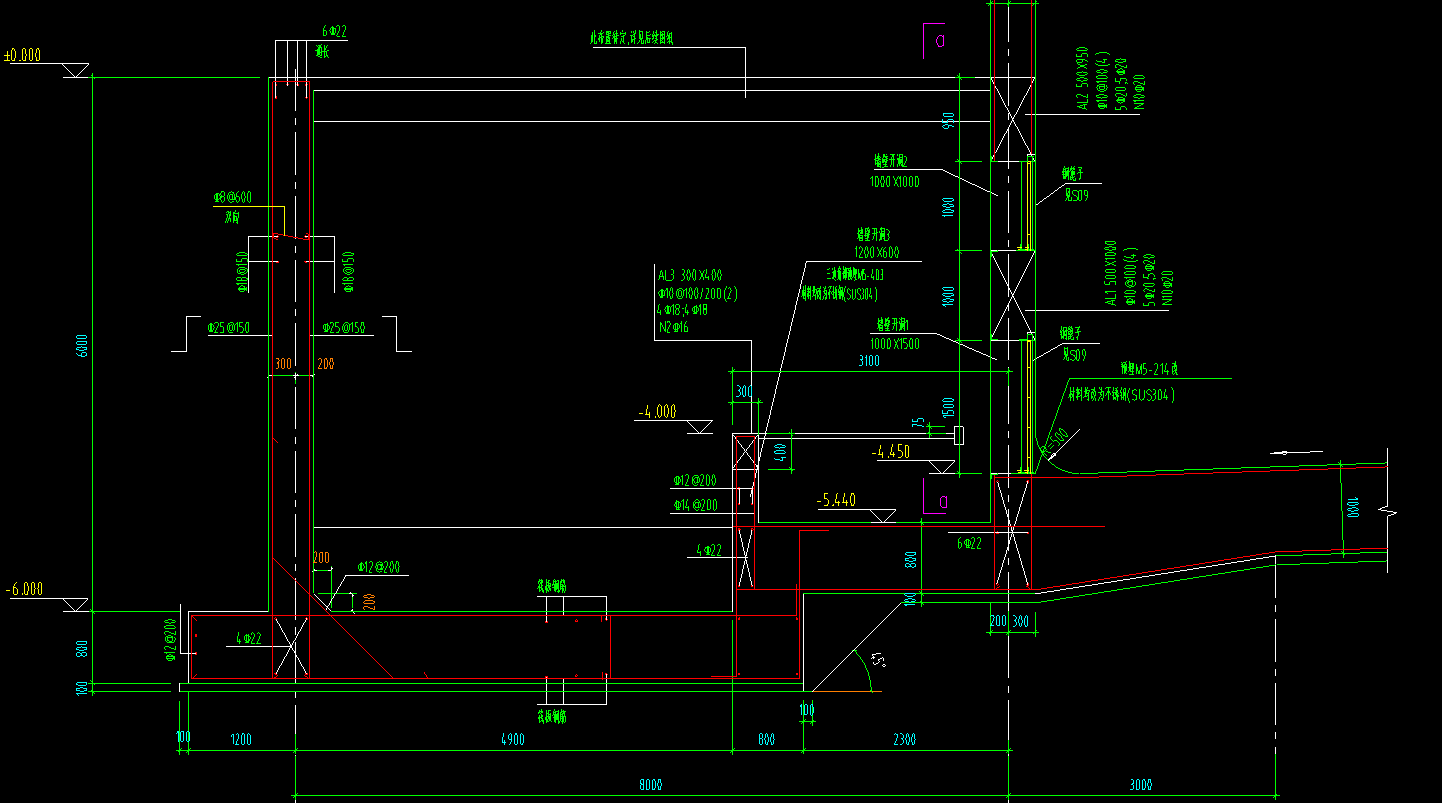Click the 8000 overall dimension value

pos(651,785)
